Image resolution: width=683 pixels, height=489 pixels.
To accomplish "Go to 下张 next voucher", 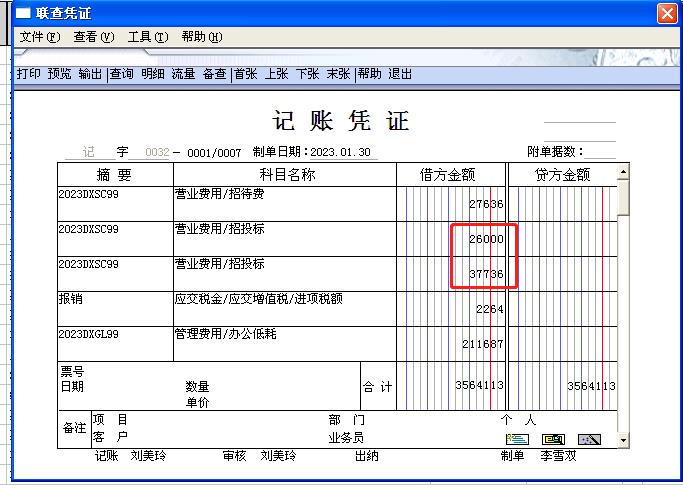I will [x=307, y=74].
